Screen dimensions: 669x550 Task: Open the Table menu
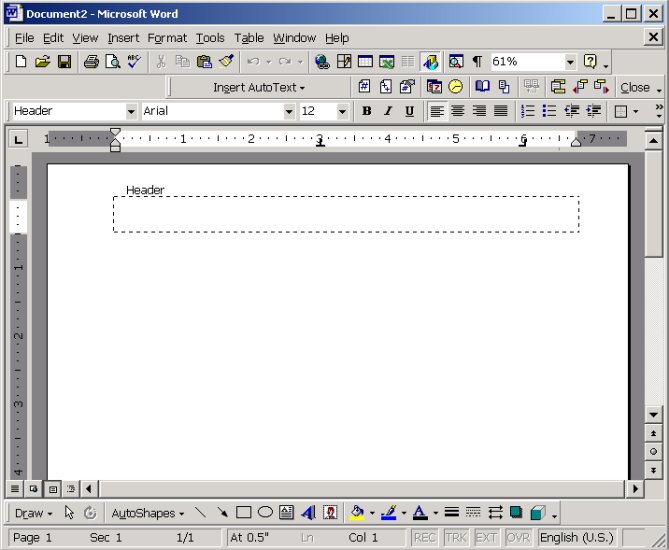[249, 38]
